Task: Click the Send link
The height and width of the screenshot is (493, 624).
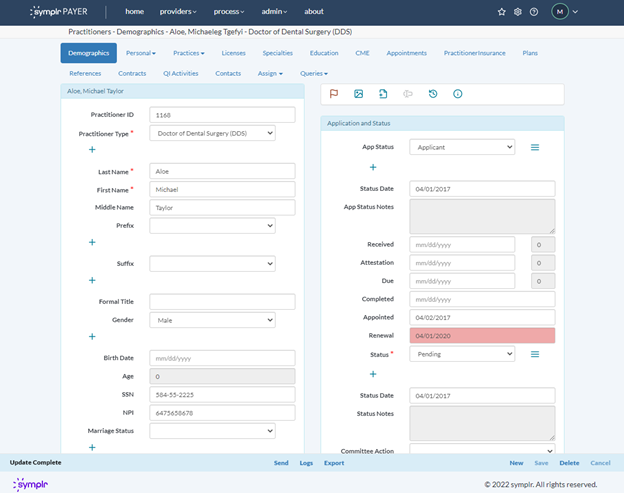Action: pos(281,463)
